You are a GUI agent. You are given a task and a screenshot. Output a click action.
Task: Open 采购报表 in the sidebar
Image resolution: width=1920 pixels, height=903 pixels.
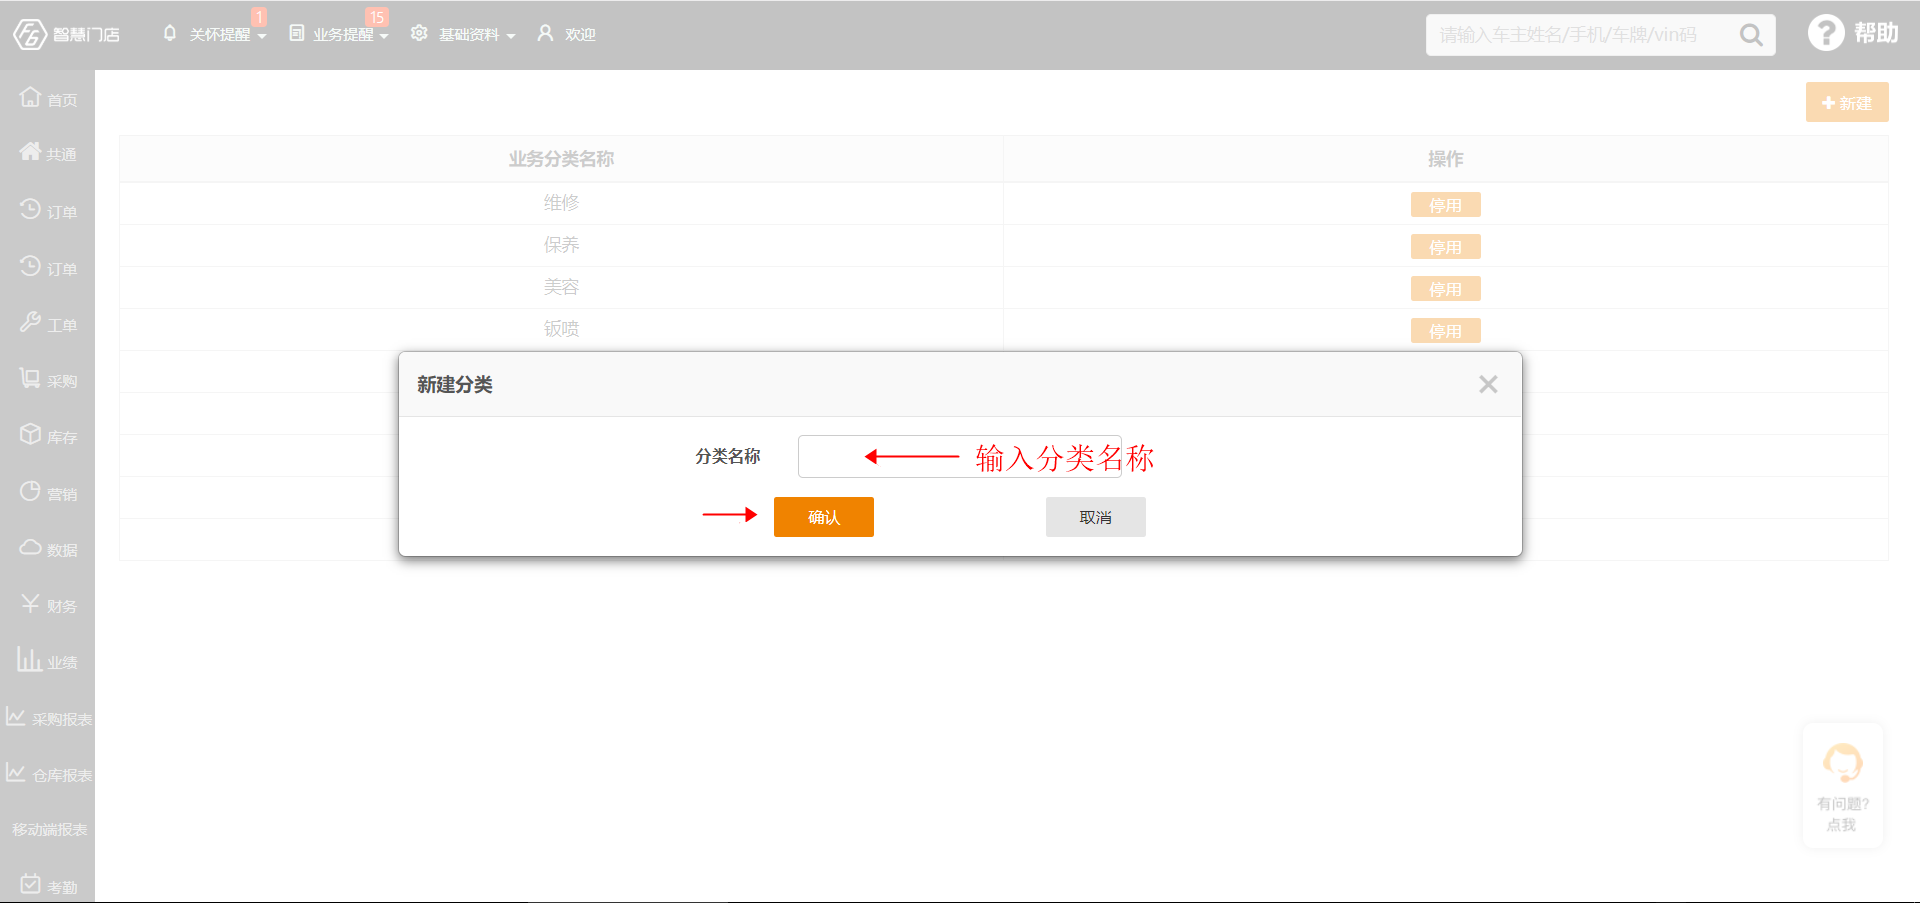[48, 718]
